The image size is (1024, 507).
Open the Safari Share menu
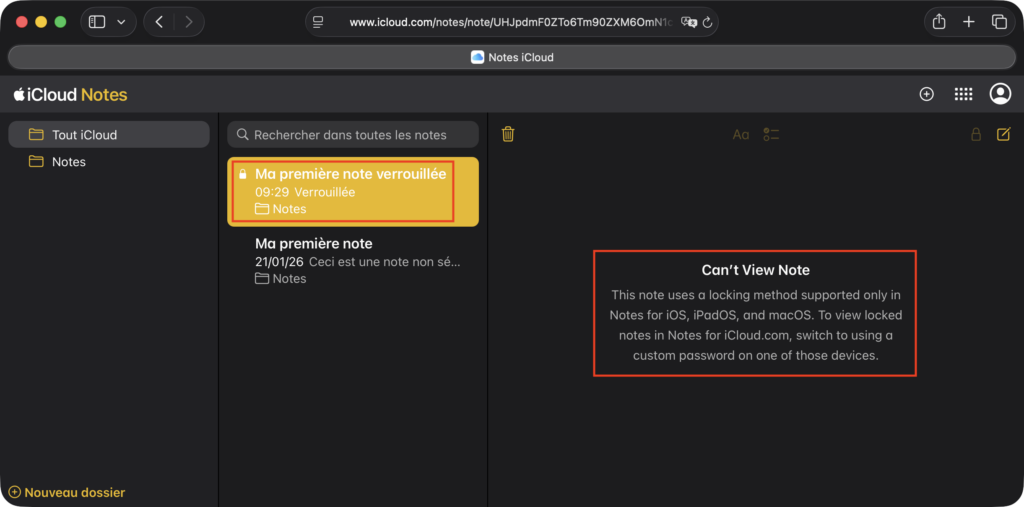(939, 22)
